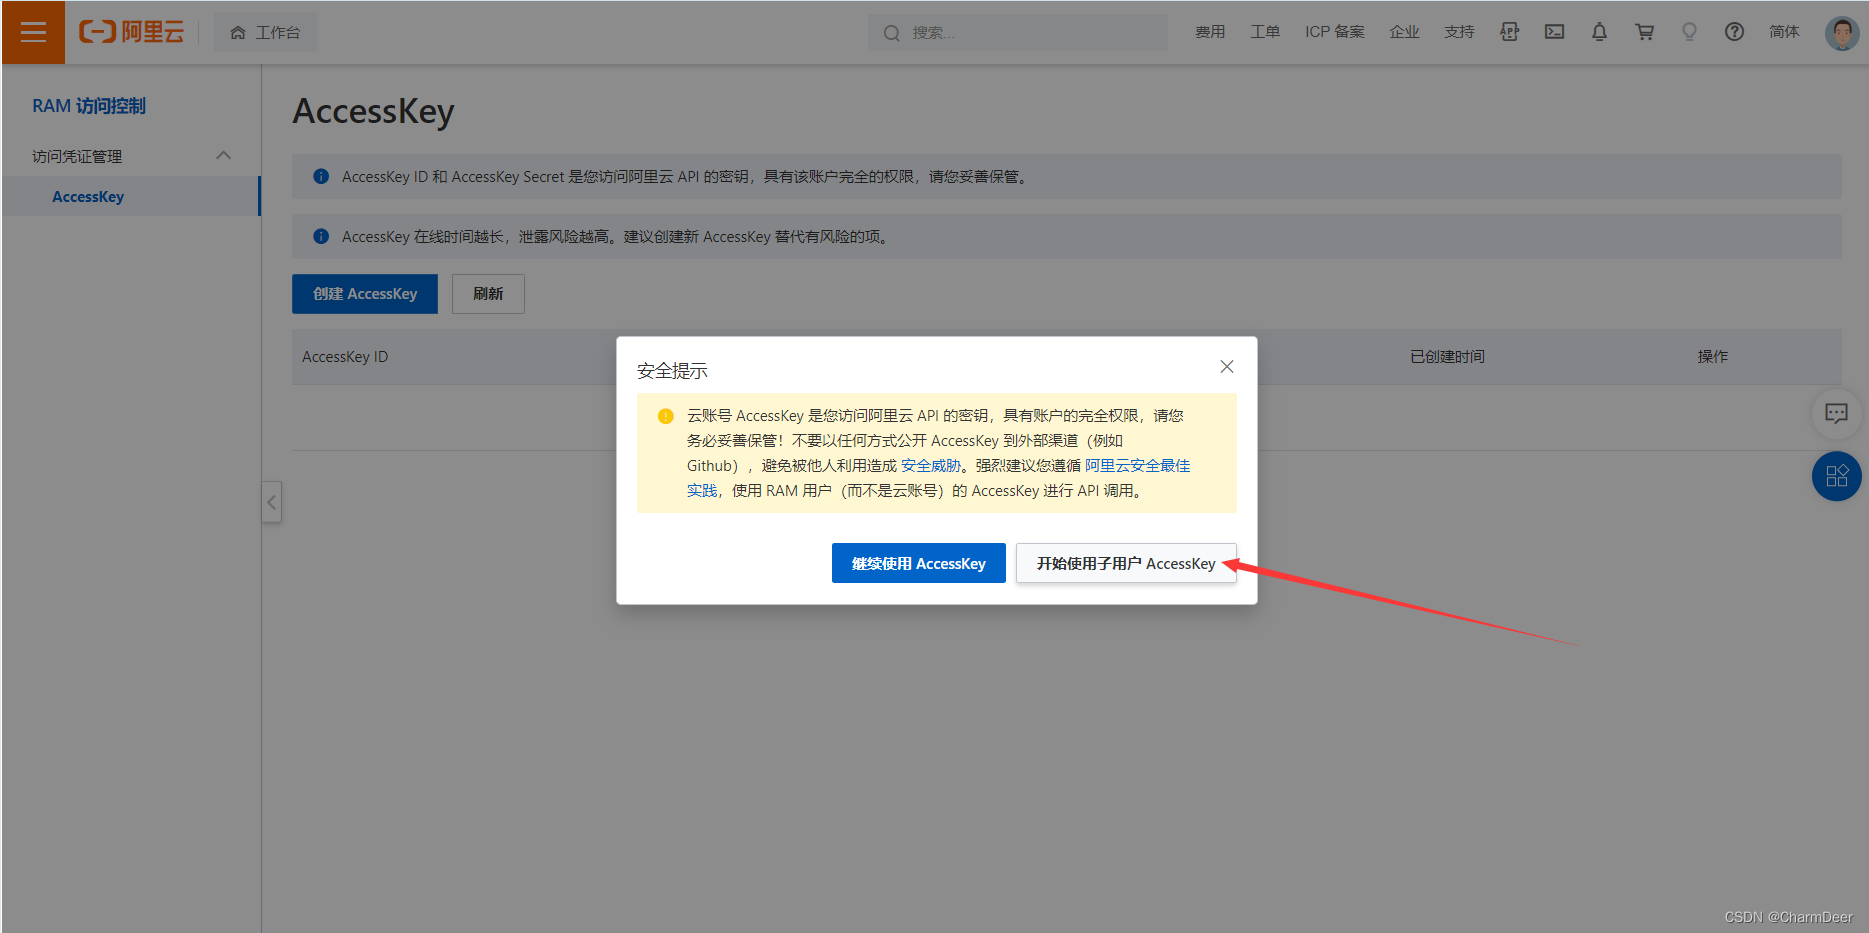Click the RAM 访问控制 sidebar title

click(89, 106)
